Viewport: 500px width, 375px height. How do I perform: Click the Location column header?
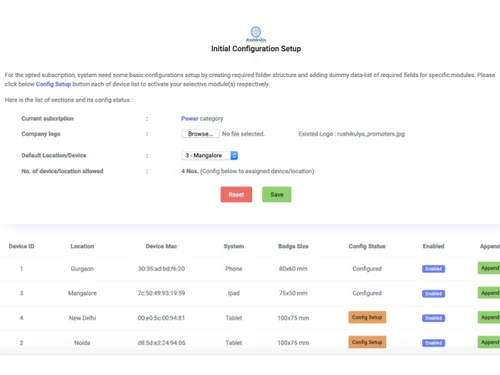click(x=82, y=246)
